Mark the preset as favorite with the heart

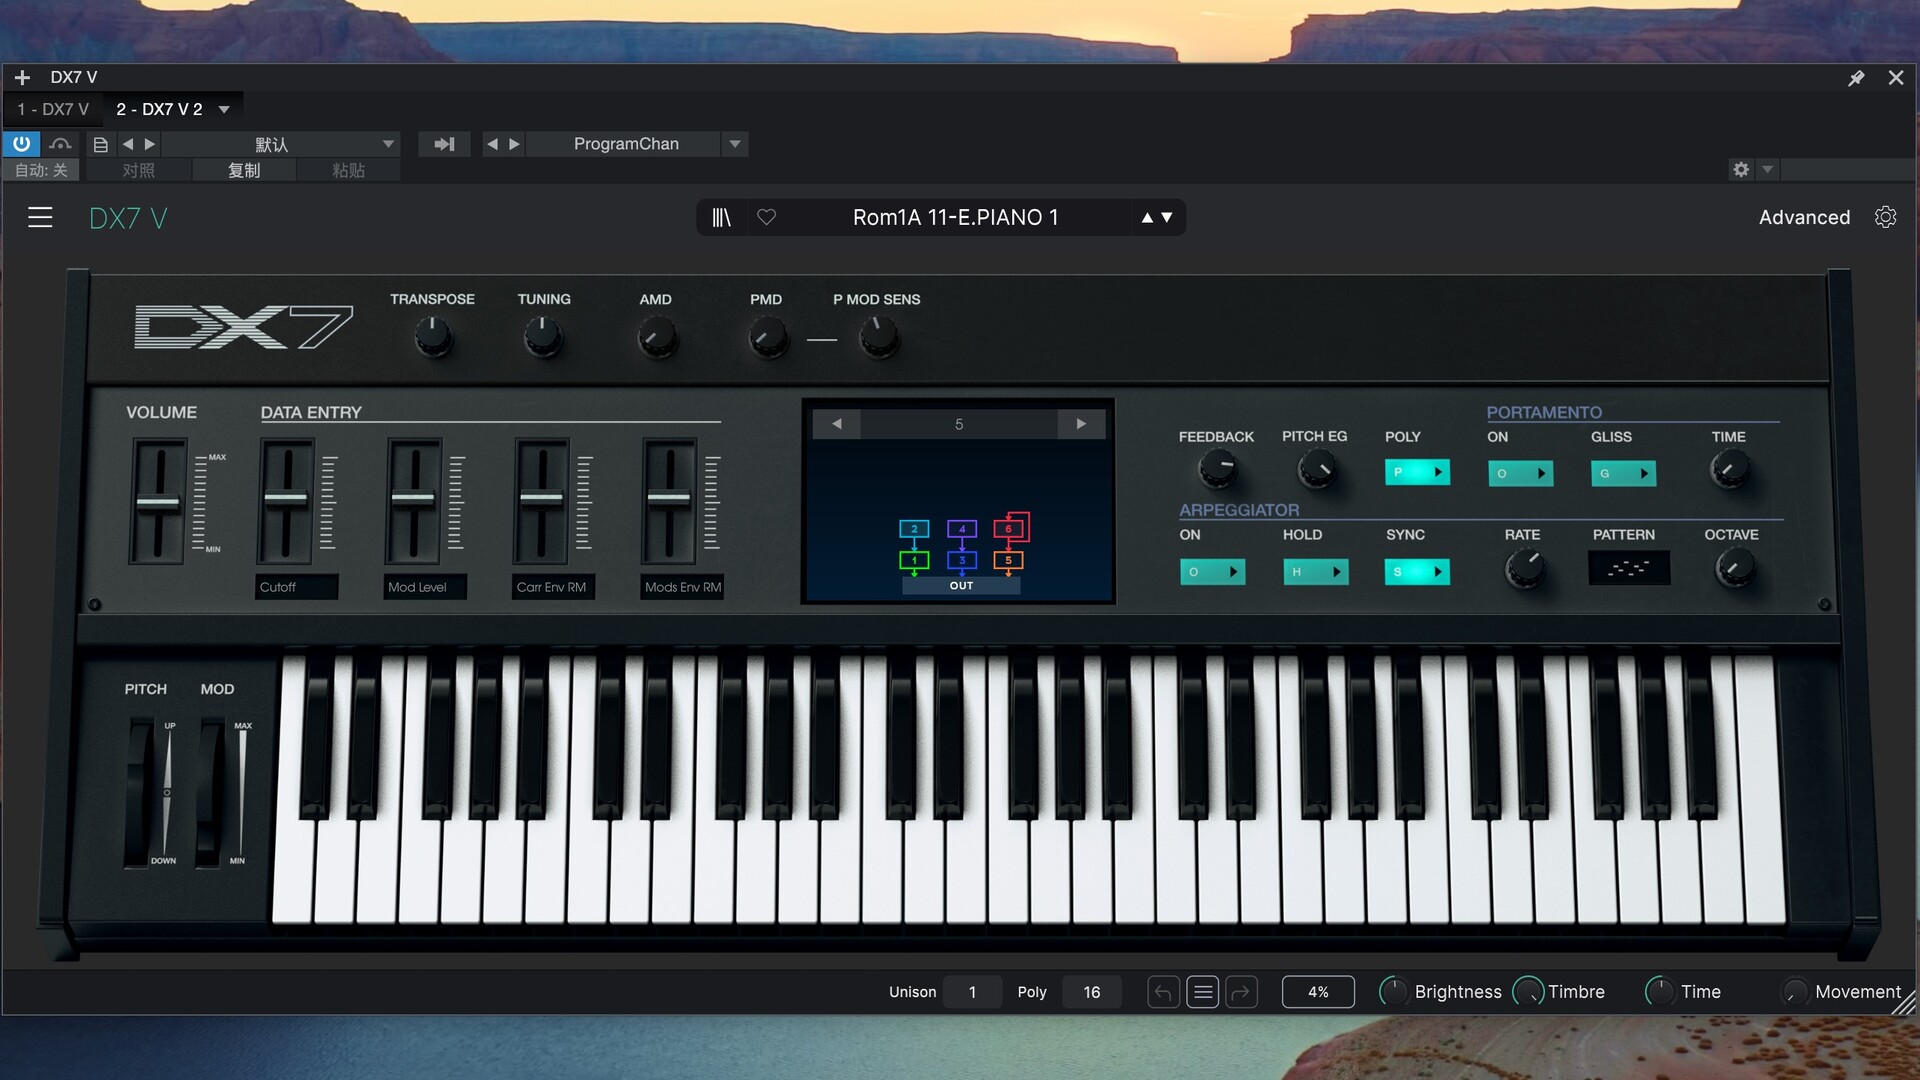tap(766, 217)
